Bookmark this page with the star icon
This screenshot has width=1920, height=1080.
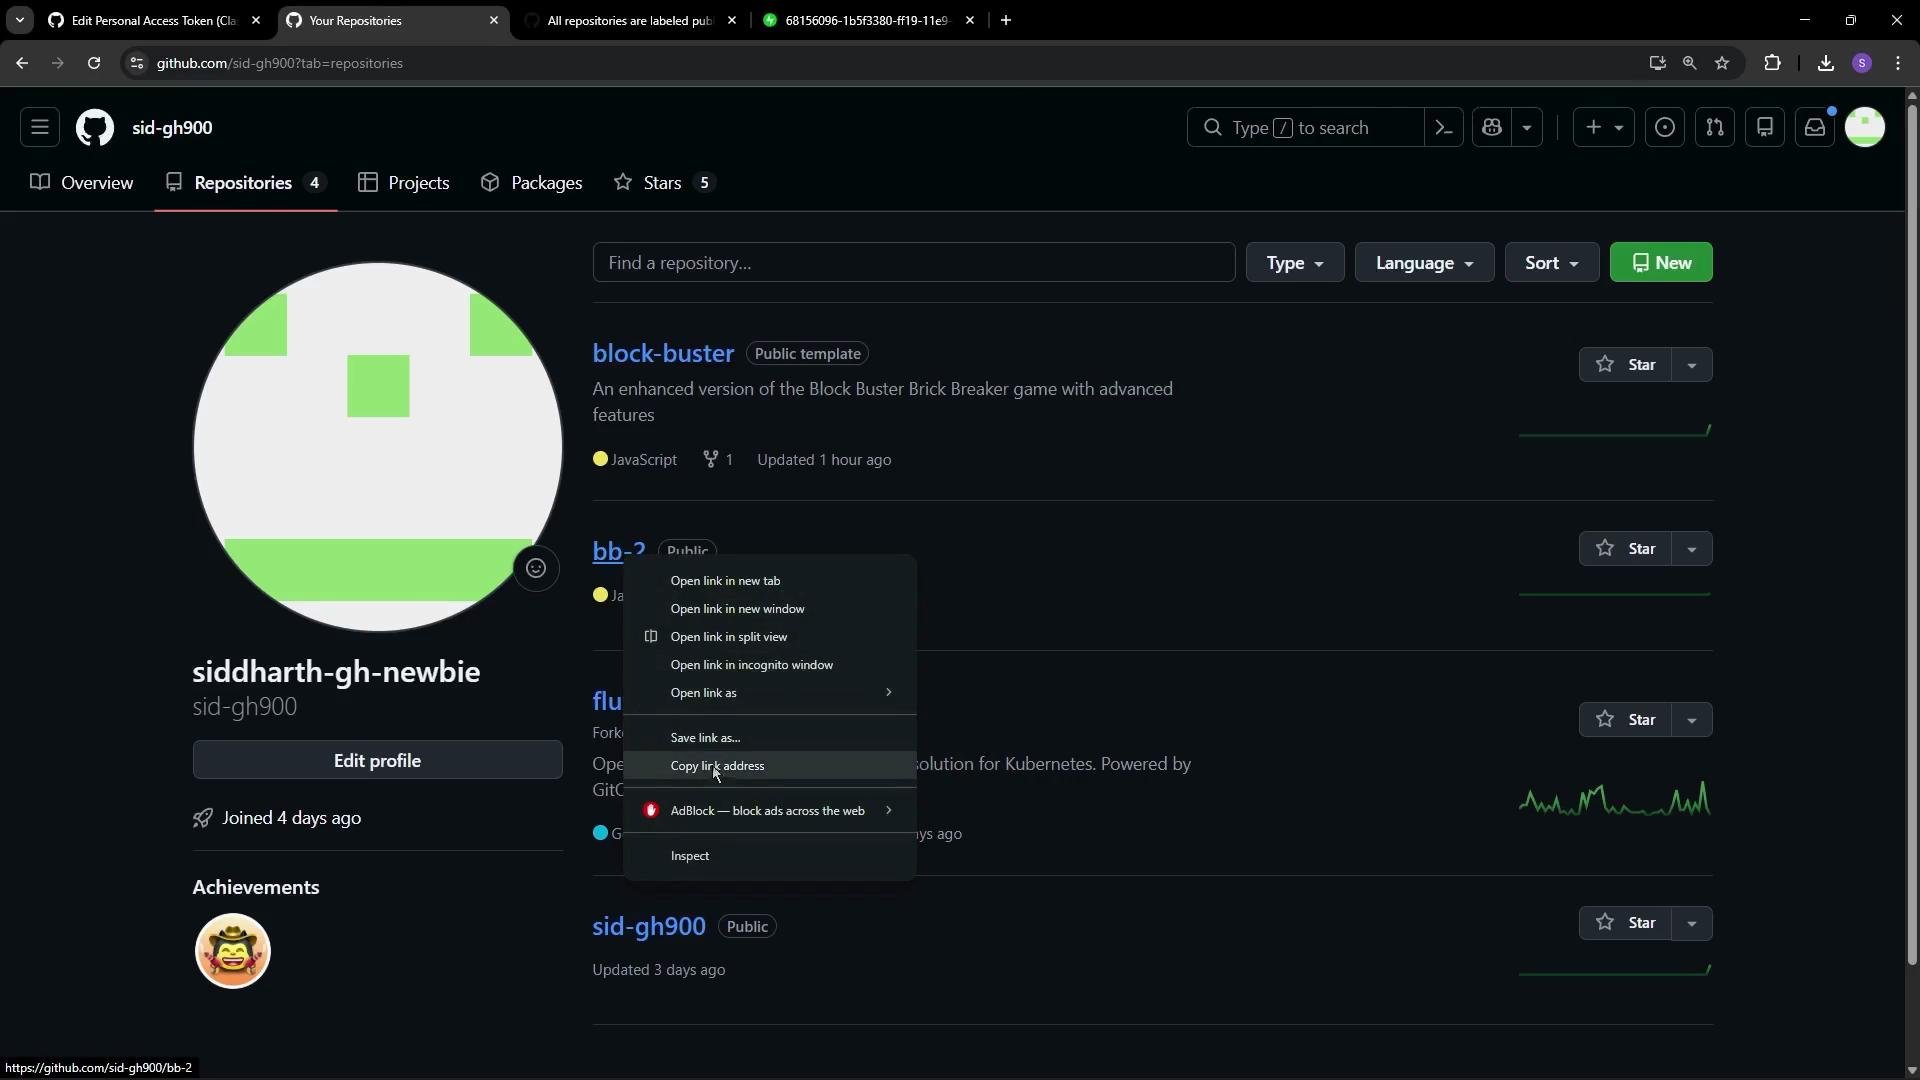pyautogui.click(x=1722, y=63)
